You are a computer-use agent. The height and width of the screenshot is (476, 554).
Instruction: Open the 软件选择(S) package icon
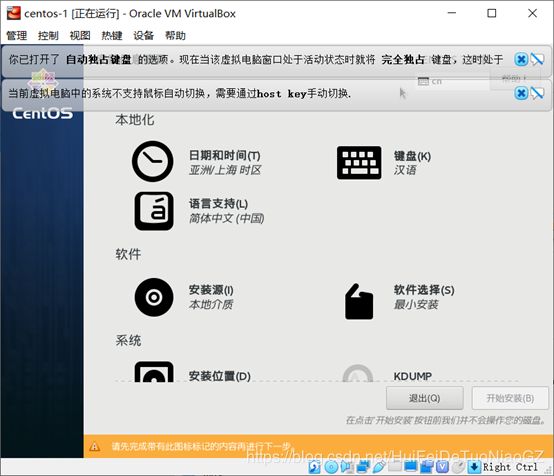click(359, 301)
